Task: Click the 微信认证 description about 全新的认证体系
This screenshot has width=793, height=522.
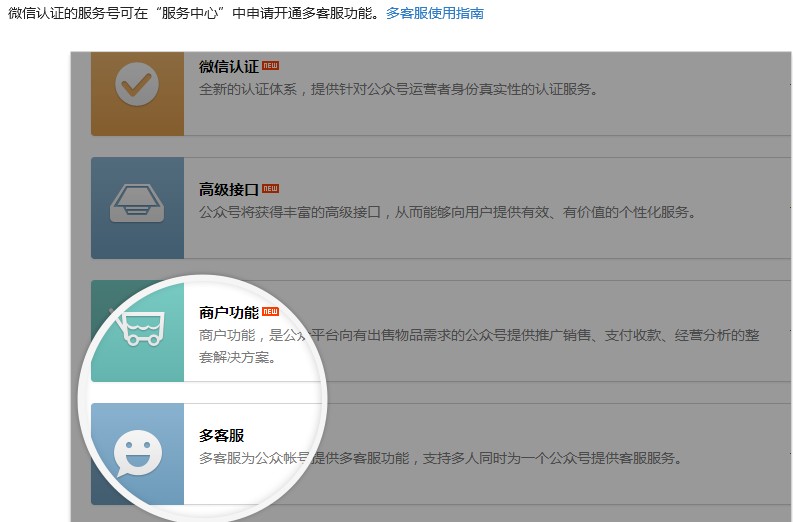Action: [398, 90]
